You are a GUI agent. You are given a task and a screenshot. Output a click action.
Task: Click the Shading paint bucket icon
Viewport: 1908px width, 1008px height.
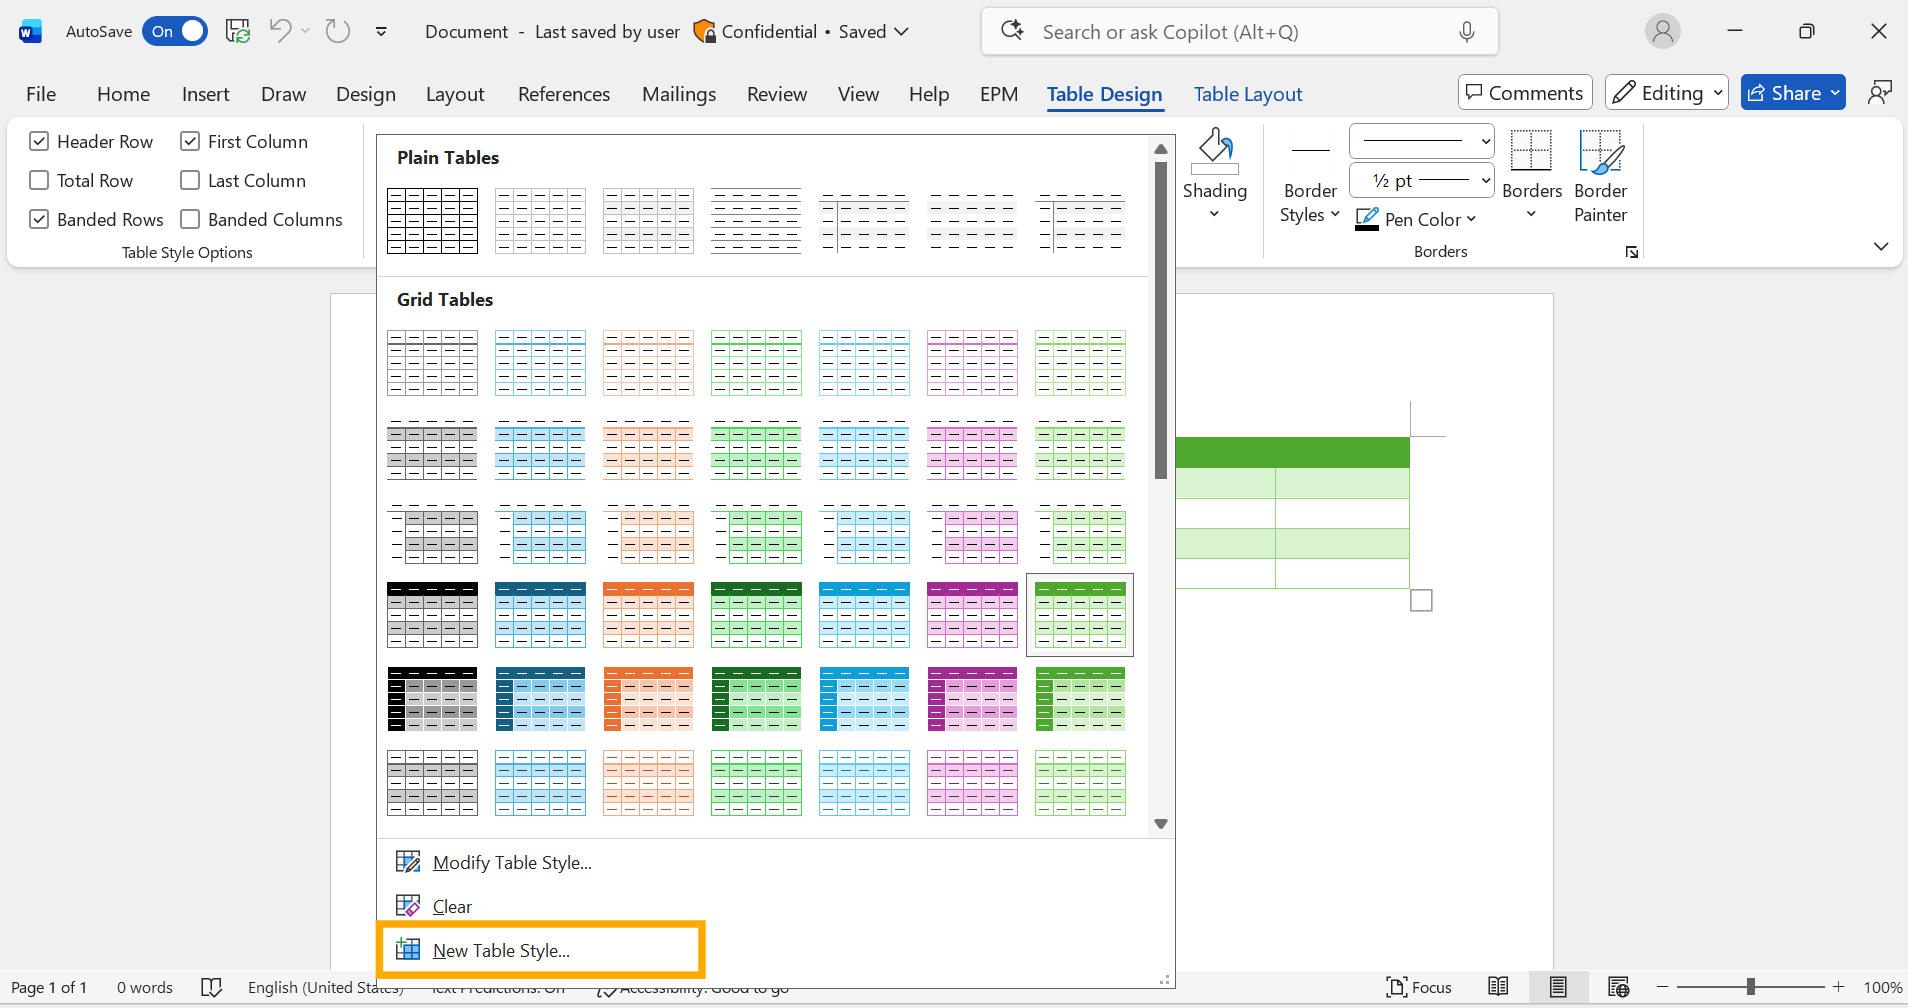1215,151
